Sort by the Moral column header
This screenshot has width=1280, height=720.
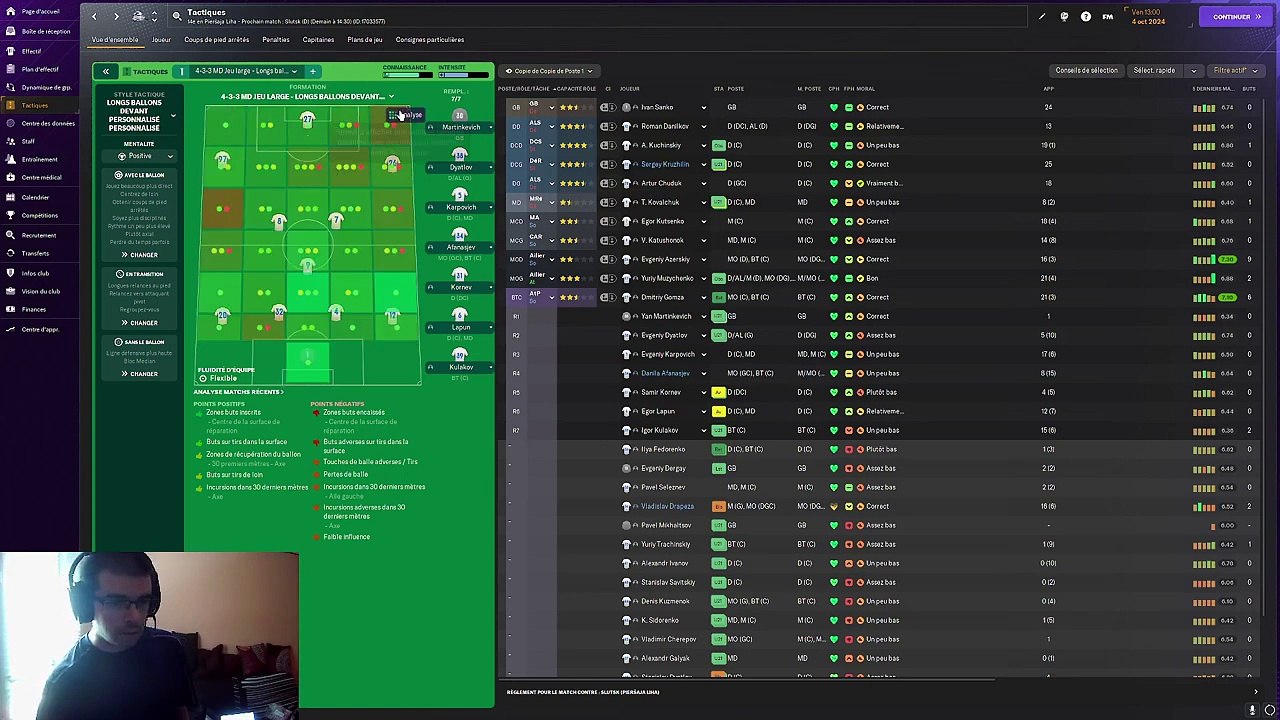click(x=866, y=89)
